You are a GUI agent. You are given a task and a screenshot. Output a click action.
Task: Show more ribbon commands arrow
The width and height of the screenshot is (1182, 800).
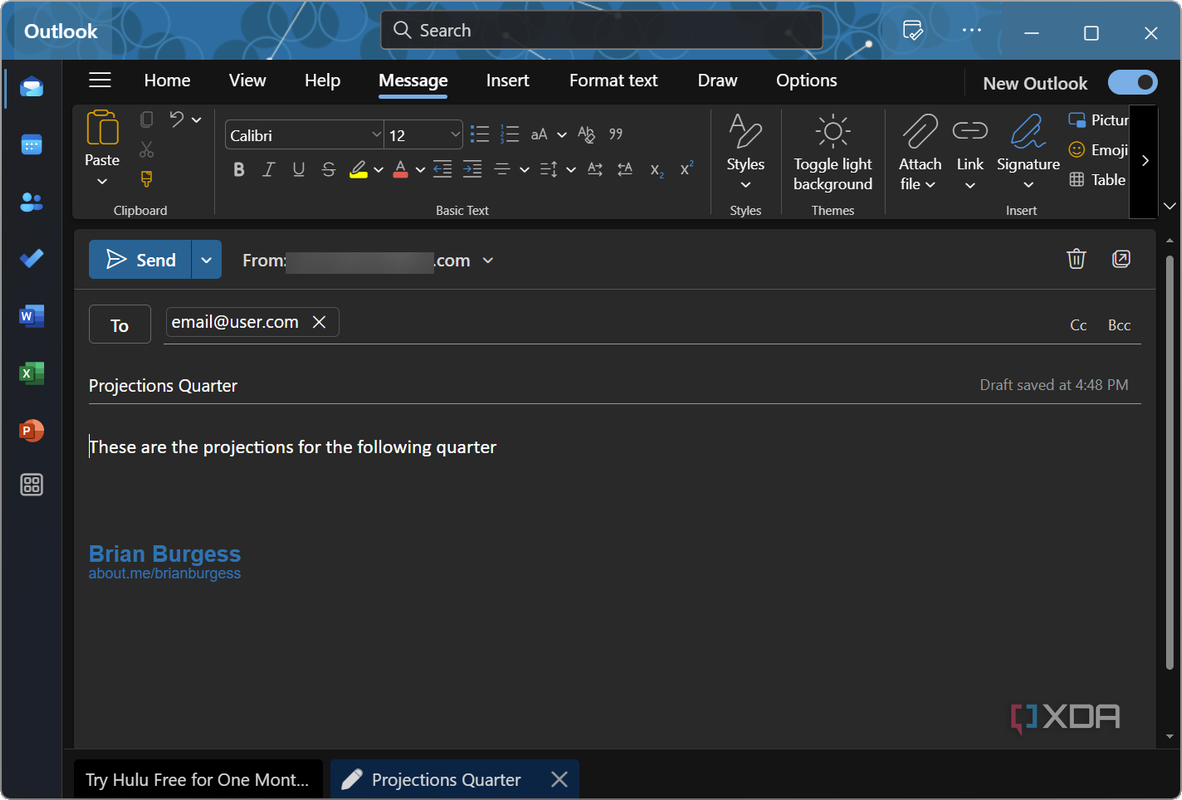point(1144,161)
